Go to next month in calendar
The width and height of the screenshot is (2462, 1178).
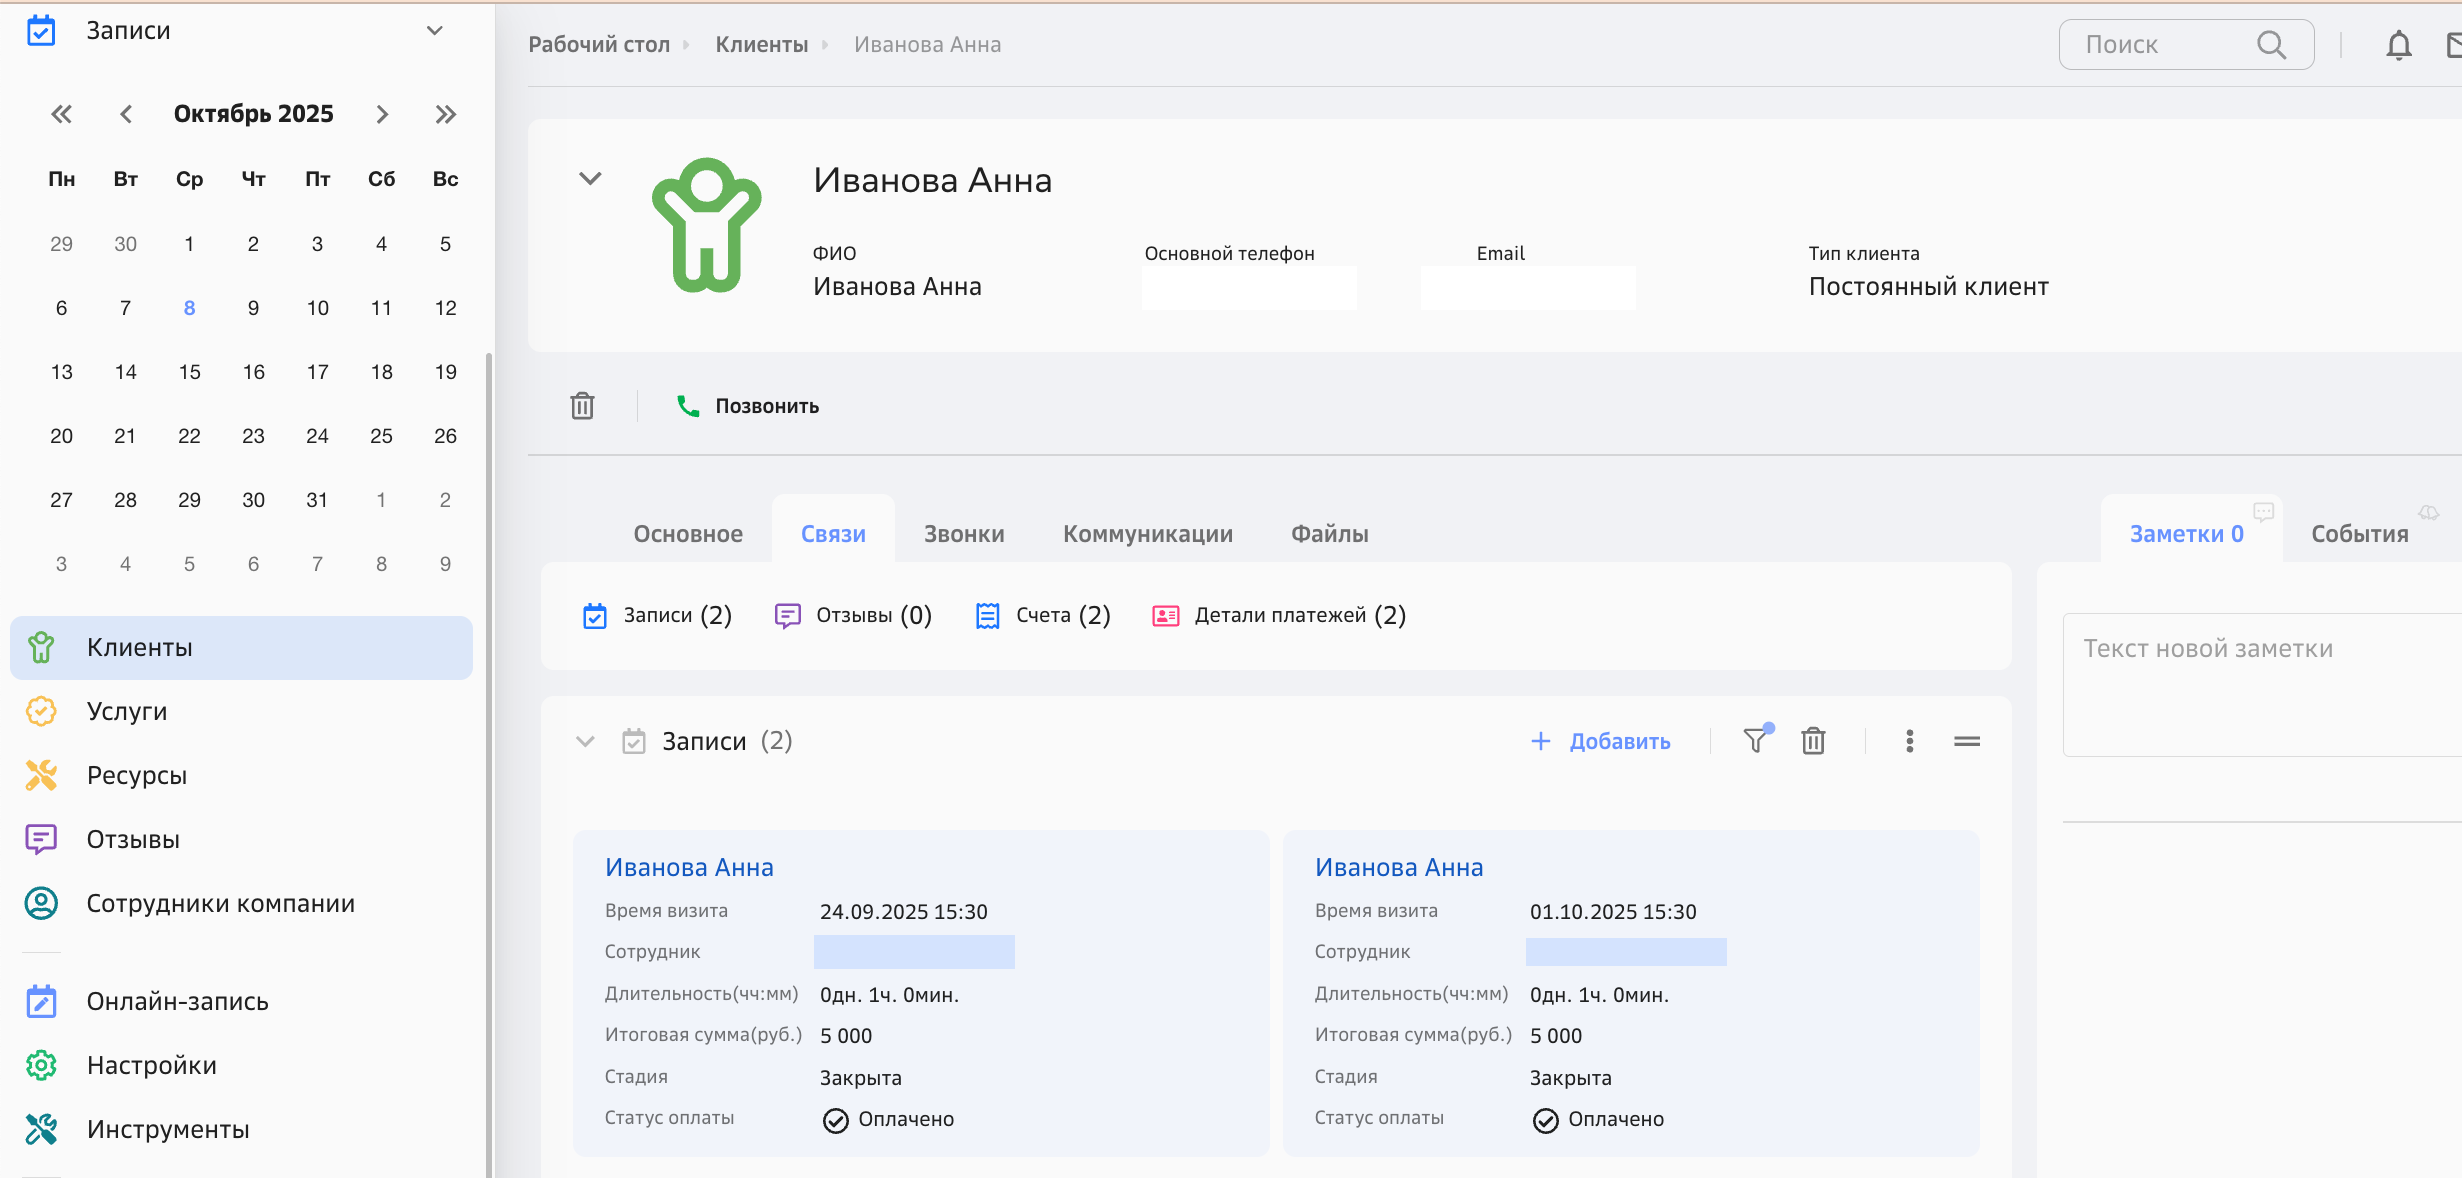[x=381, y=114]
